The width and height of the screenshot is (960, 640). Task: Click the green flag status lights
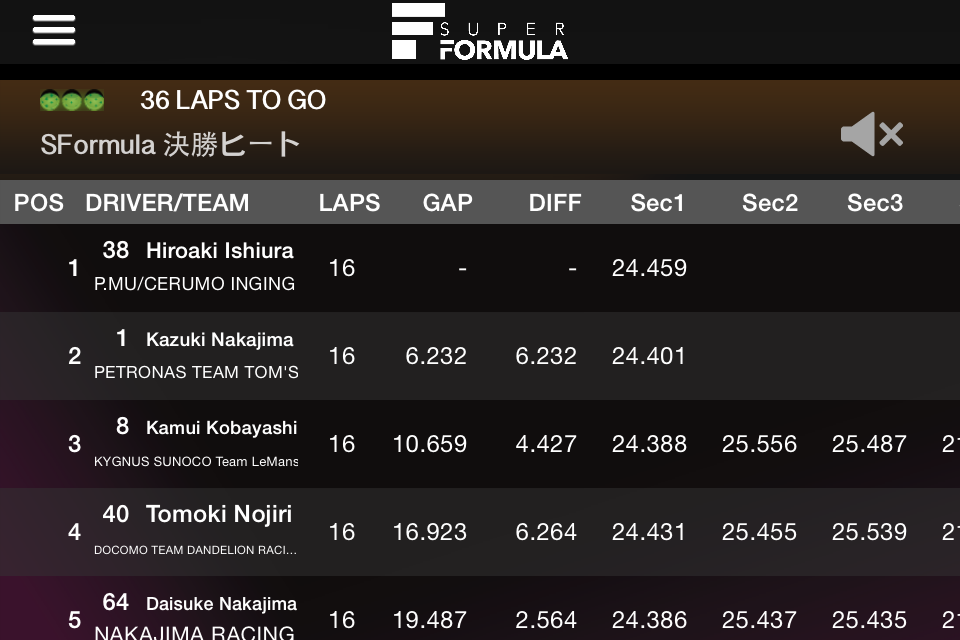click(72, 101)
